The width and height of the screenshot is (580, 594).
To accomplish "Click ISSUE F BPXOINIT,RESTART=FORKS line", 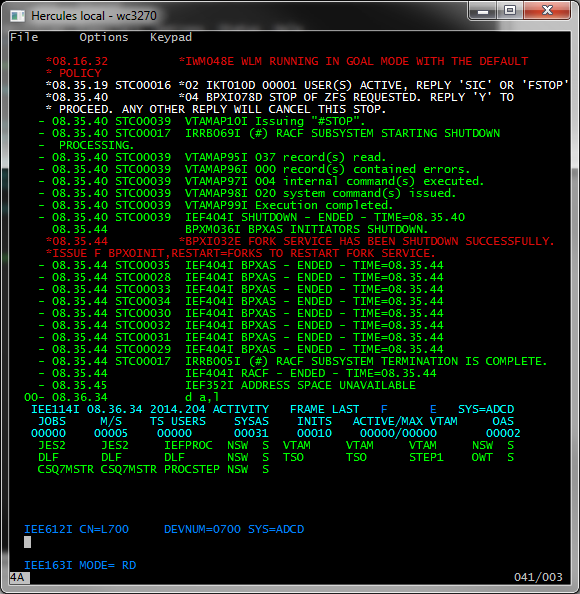I will click(x=241, y=253).
